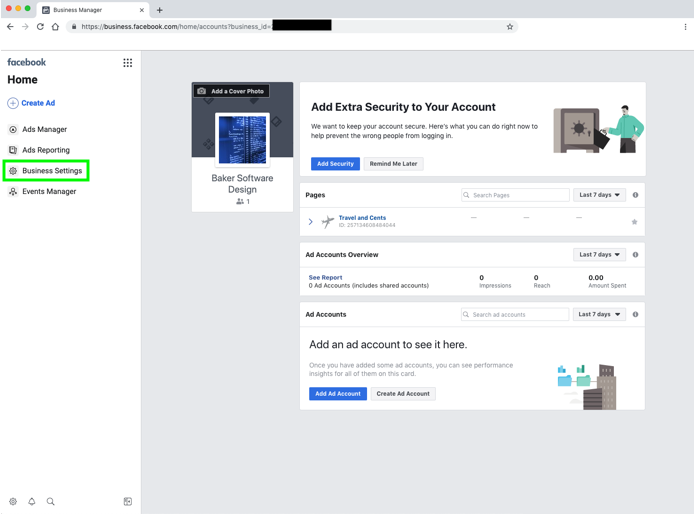This screenshot has height=514, width=694.
Task: Open Ad Accounts Overview Last 7 days dropdown
Action: [x=599, y=255]
